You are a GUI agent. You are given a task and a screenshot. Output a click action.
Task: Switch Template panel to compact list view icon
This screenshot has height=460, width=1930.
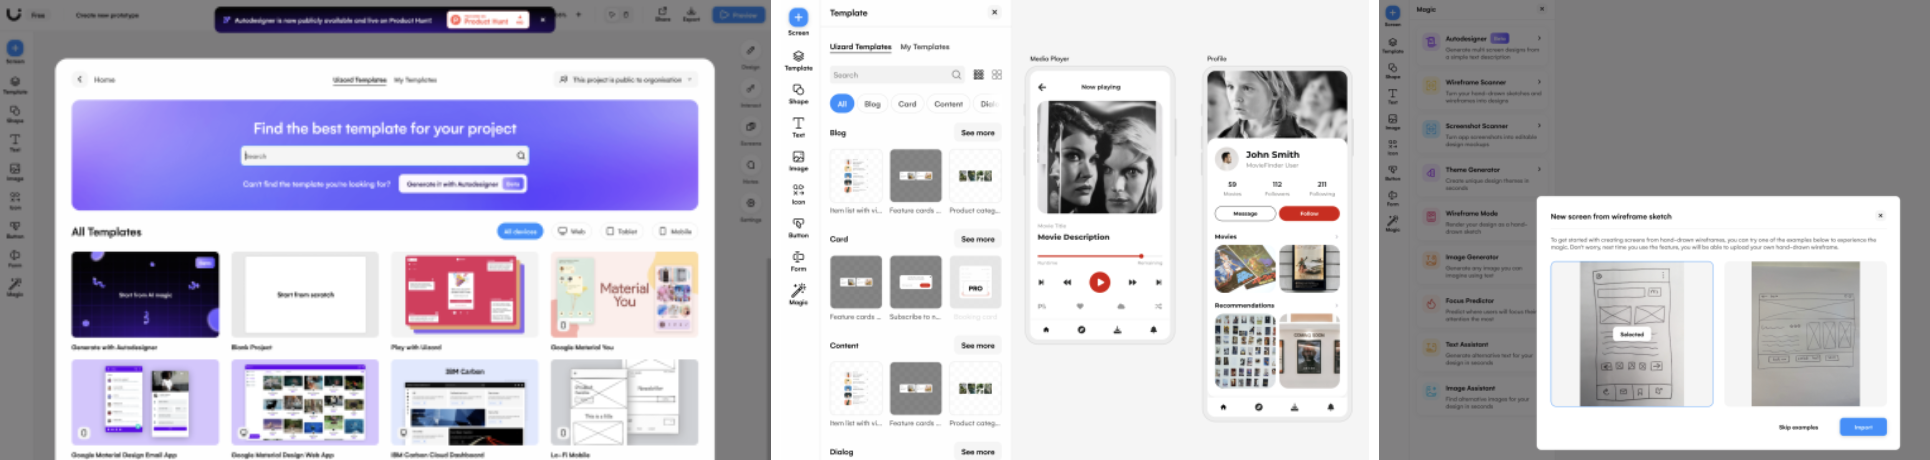(x=978, y=75)
